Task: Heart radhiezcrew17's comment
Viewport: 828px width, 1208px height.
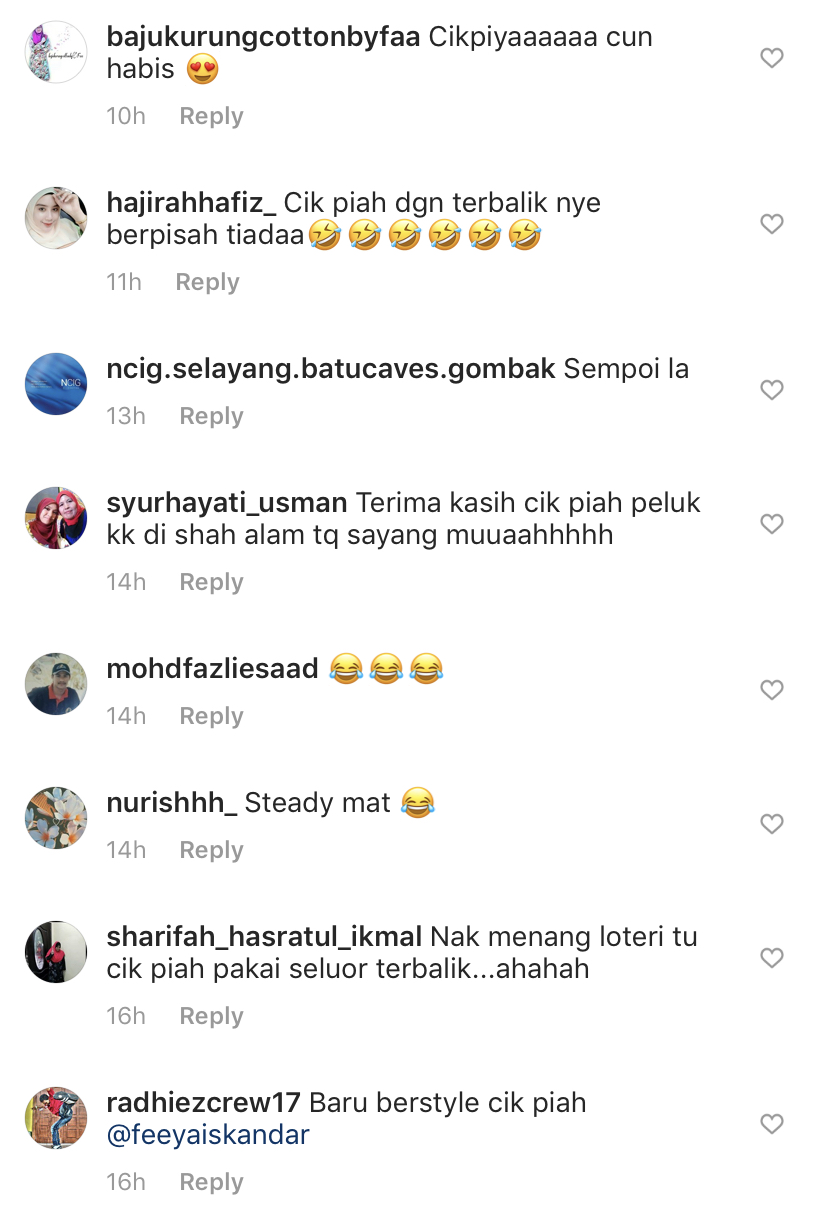Action: coord(771,1124)
